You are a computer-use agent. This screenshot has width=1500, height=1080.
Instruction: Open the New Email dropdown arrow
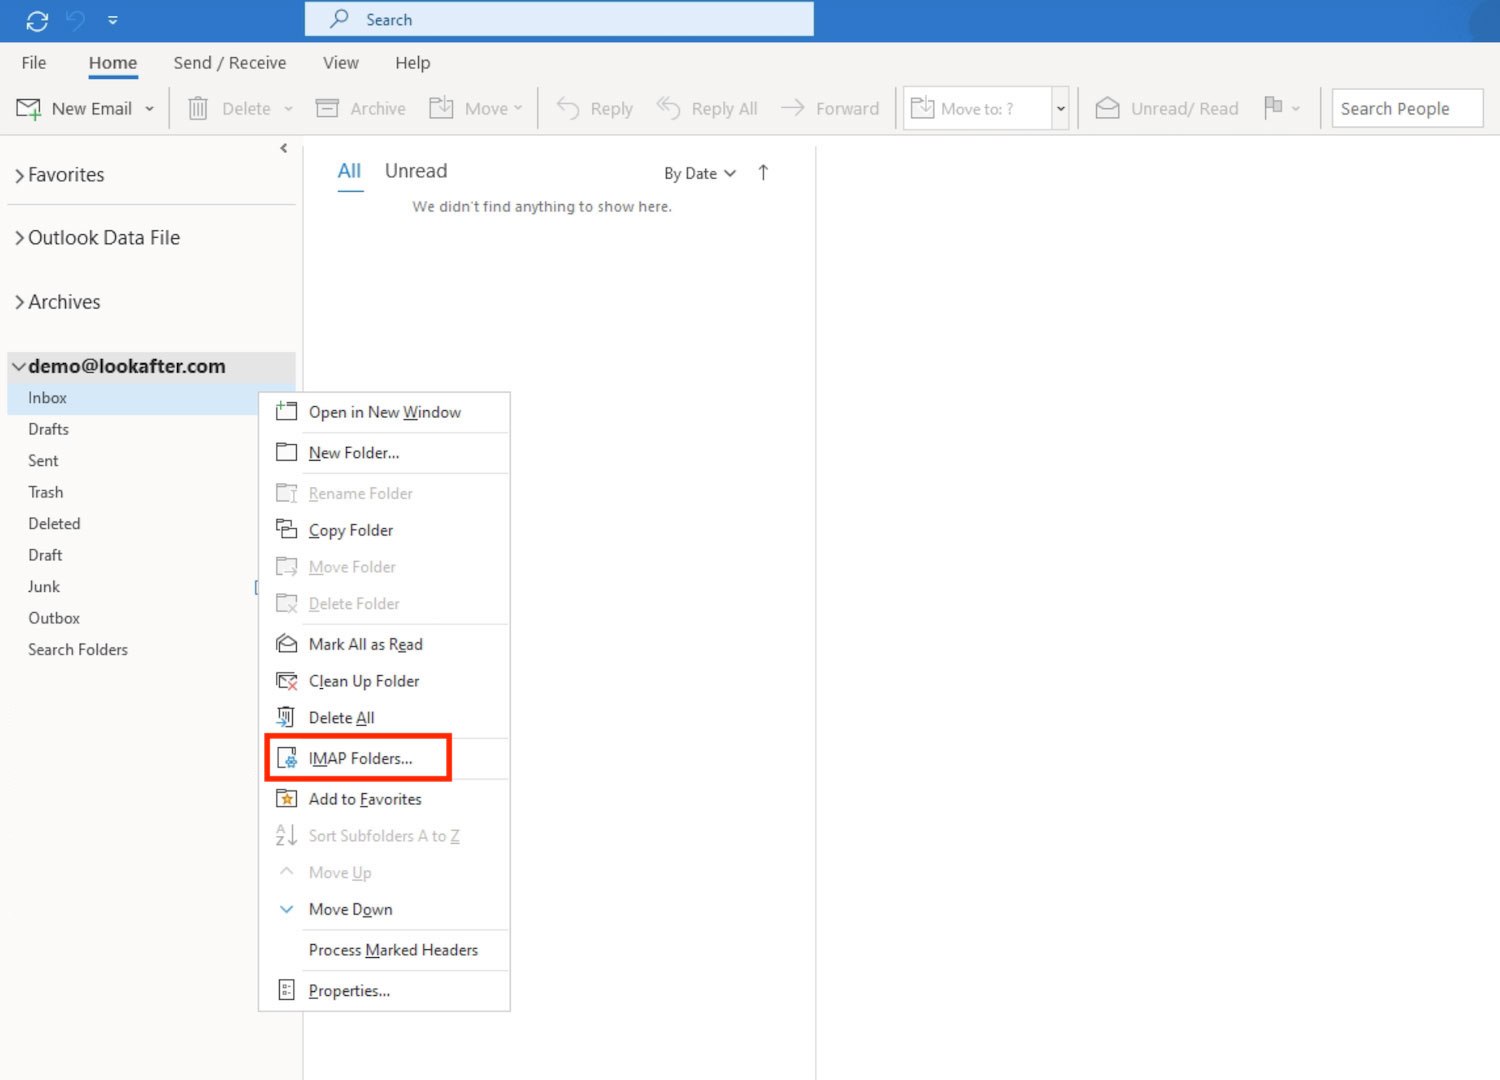[x=150, y=109]
